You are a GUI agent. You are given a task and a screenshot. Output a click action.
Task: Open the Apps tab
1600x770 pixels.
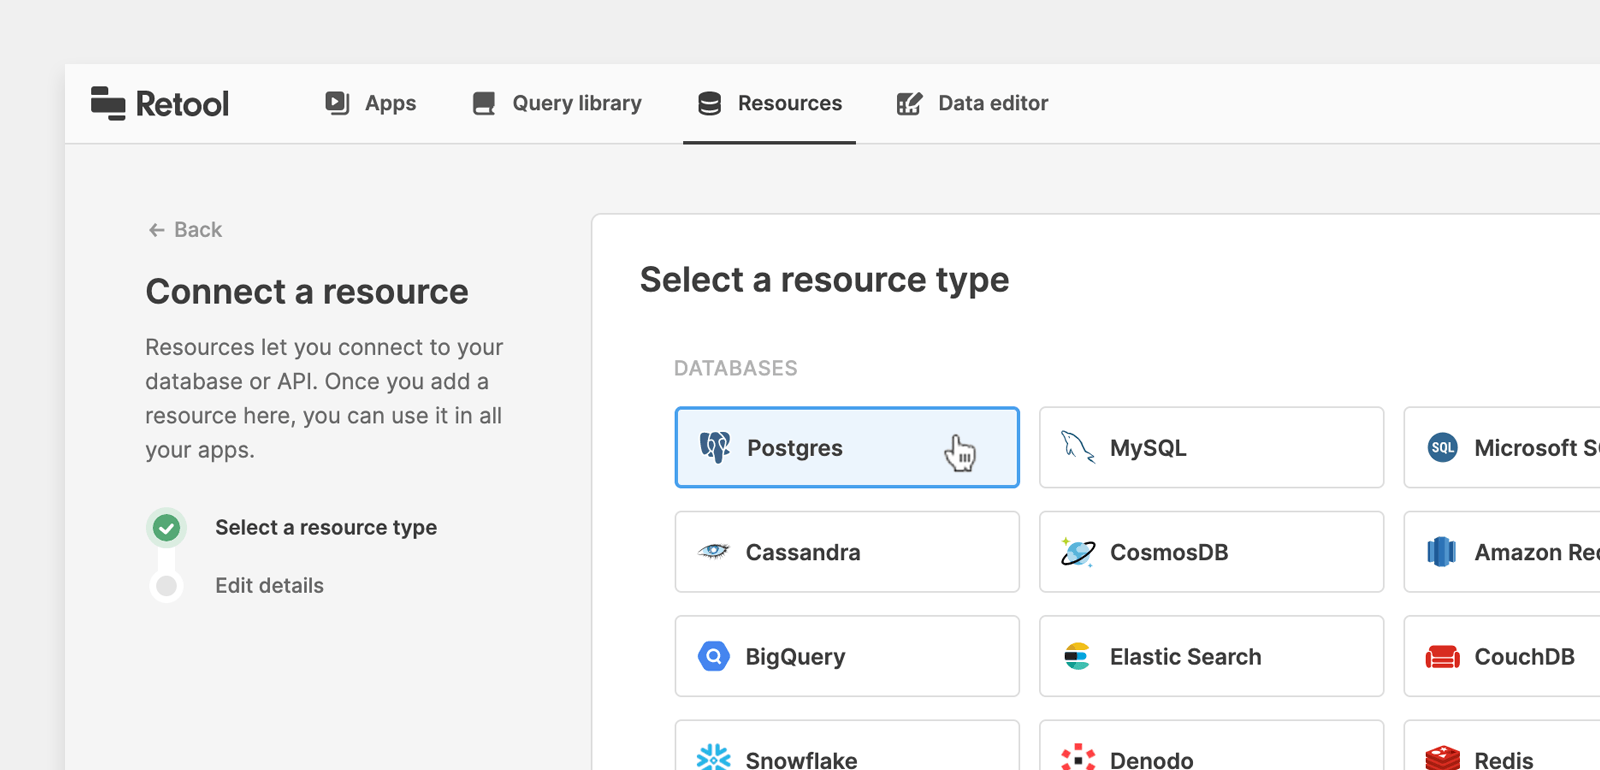click(x=371, y=103)
